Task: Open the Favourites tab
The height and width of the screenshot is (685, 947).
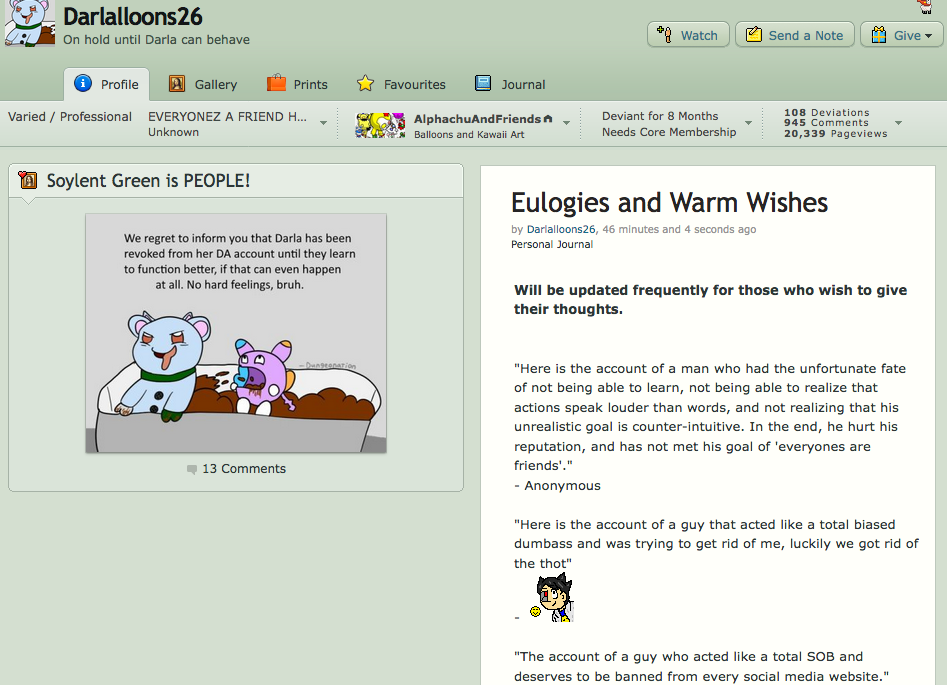Action: click(x=401, y=85)
